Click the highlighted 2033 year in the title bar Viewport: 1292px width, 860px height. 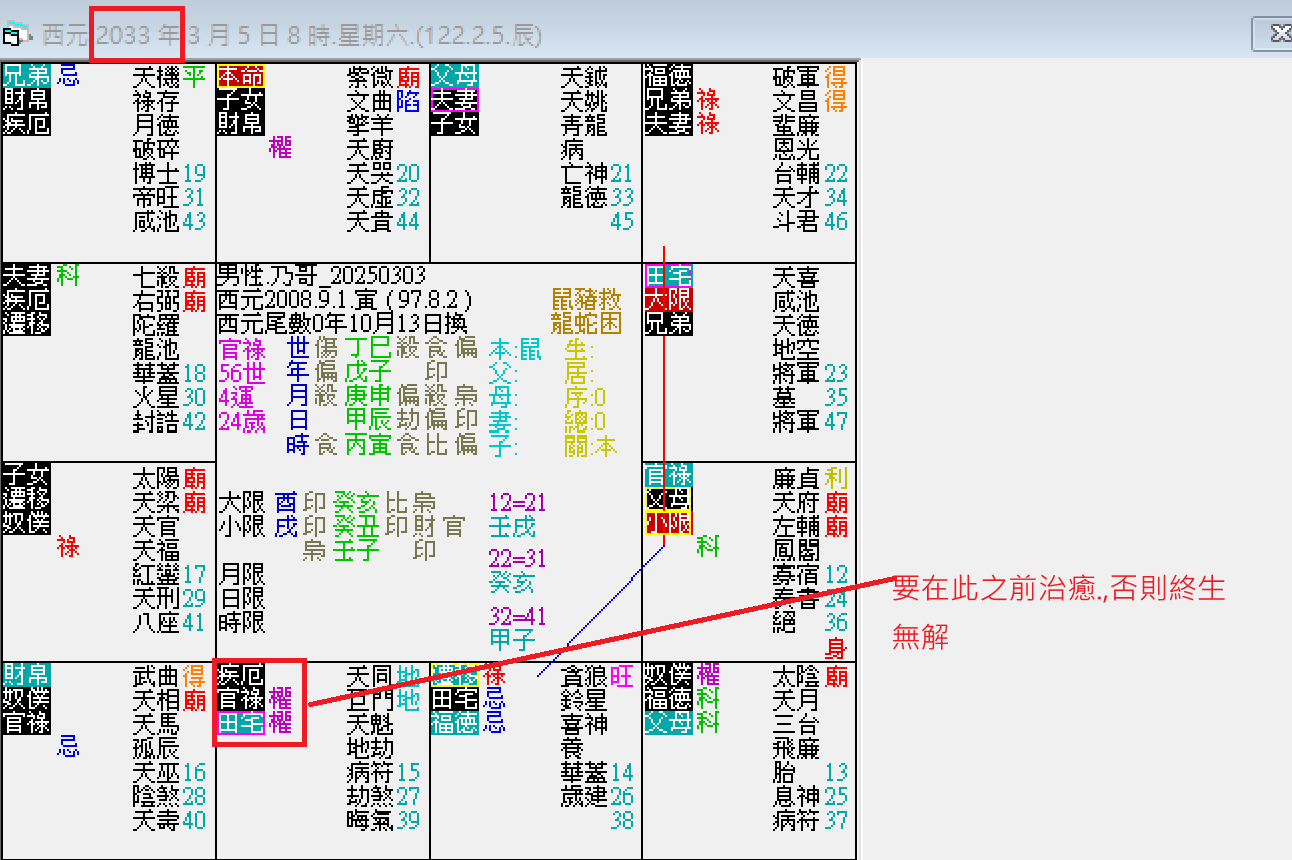(120, 33)
